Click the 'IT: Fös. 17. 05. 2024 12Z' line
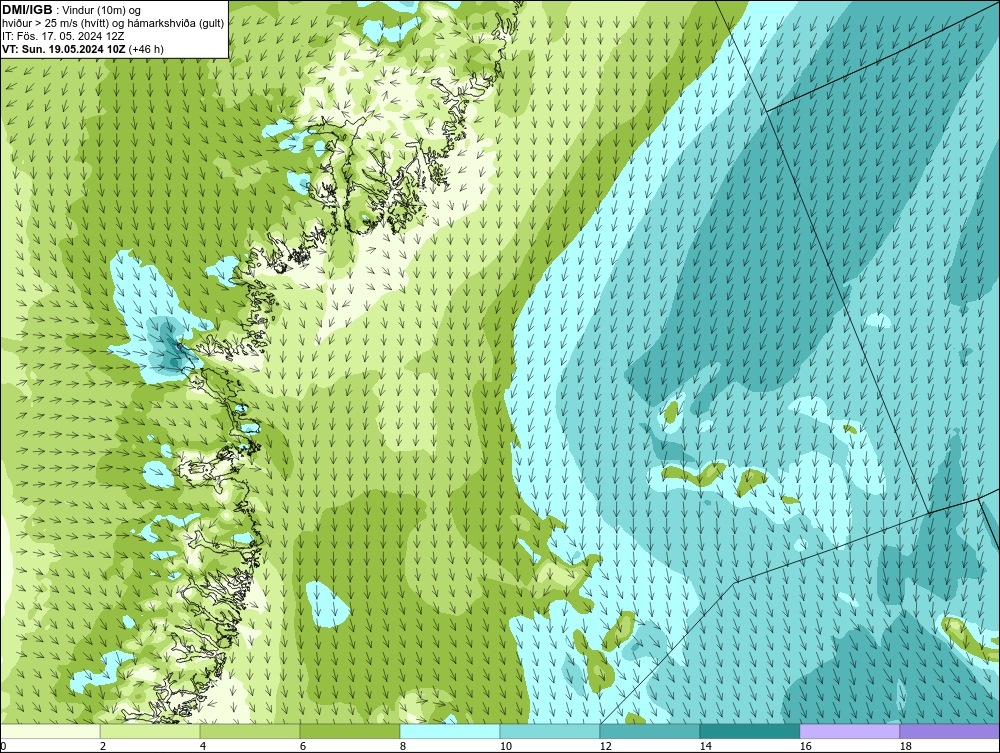This screenshot has width=1000, height=753. coord(63,36)
